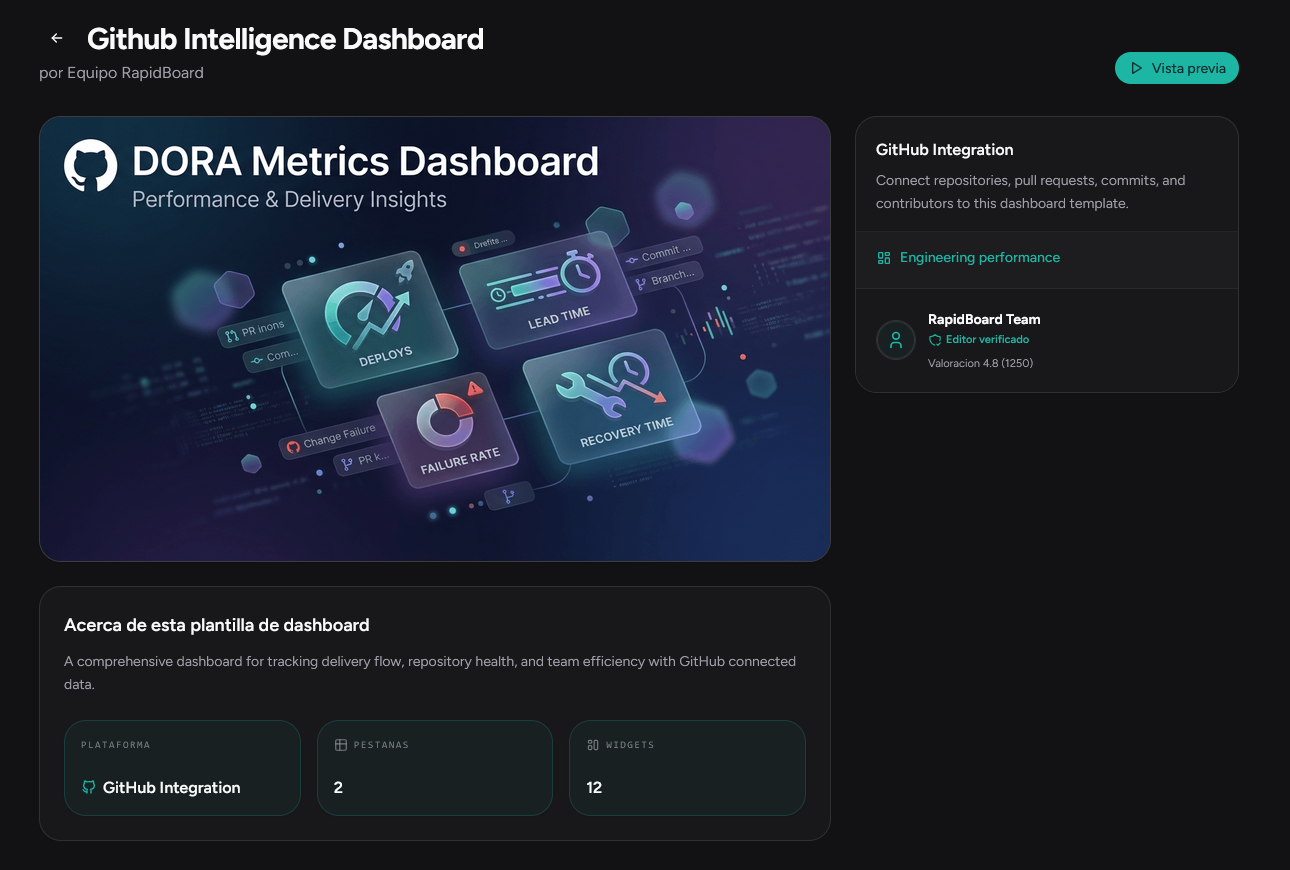1290x870 pixels.
Task: Click the comprehensive dashboard description paragraph
Action: click(x=430, y=673)
